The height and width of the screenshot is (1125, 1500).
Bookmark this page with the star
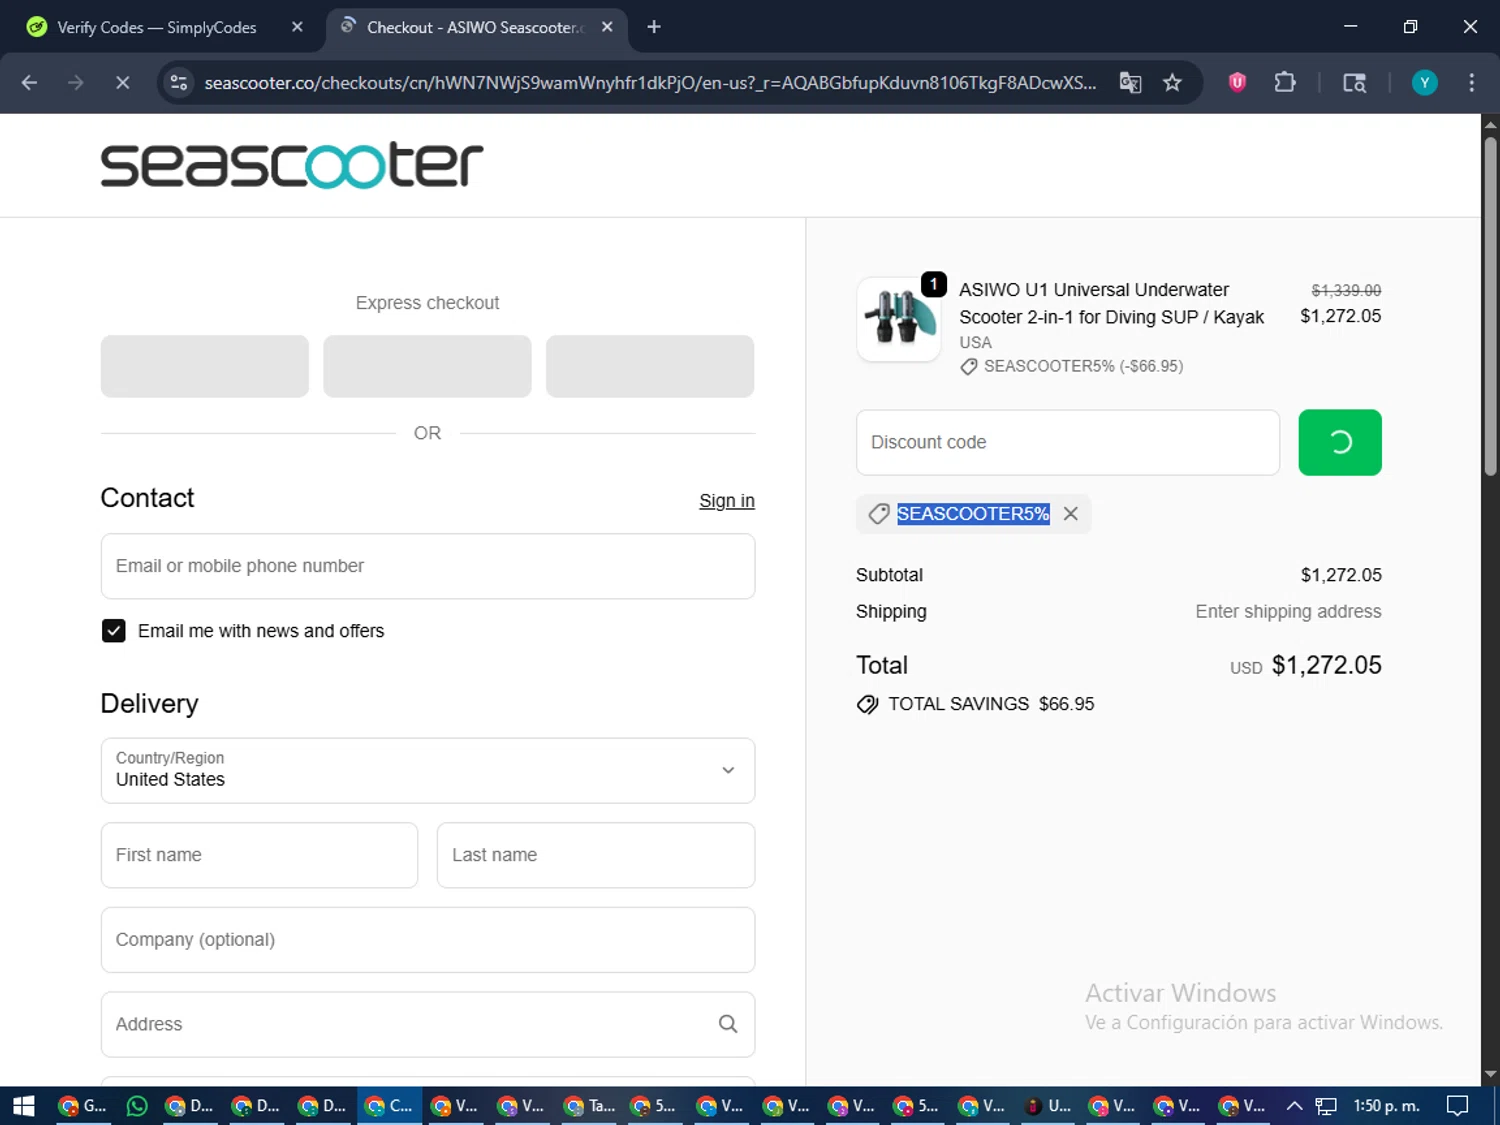pyautogui.click(x=1172, y=83)
